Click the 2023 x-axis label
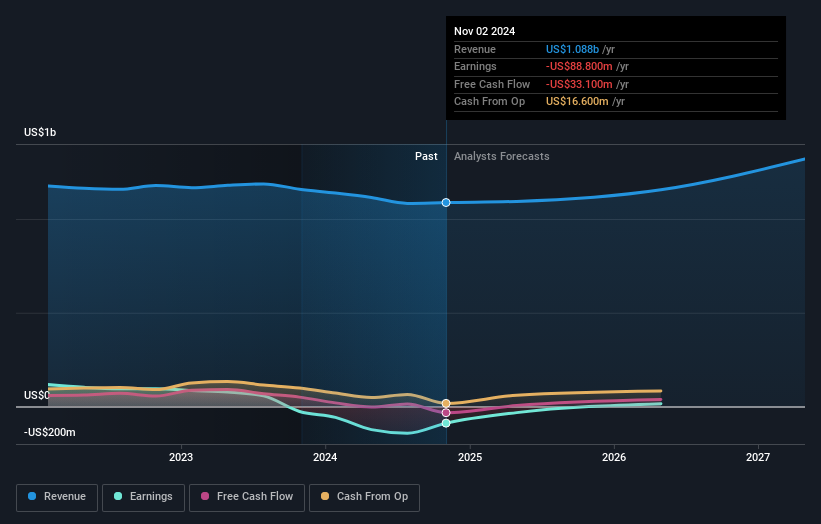The width and height of the screenshot is (821, 524). tap(181, 457)
